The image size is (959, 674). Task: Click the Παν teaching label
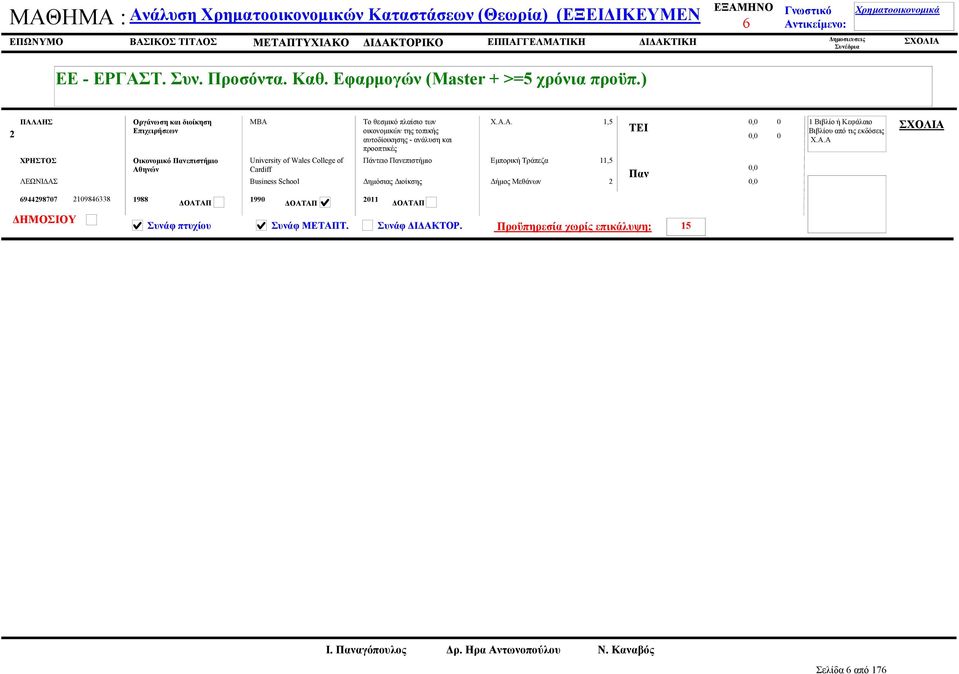(639, 174)
